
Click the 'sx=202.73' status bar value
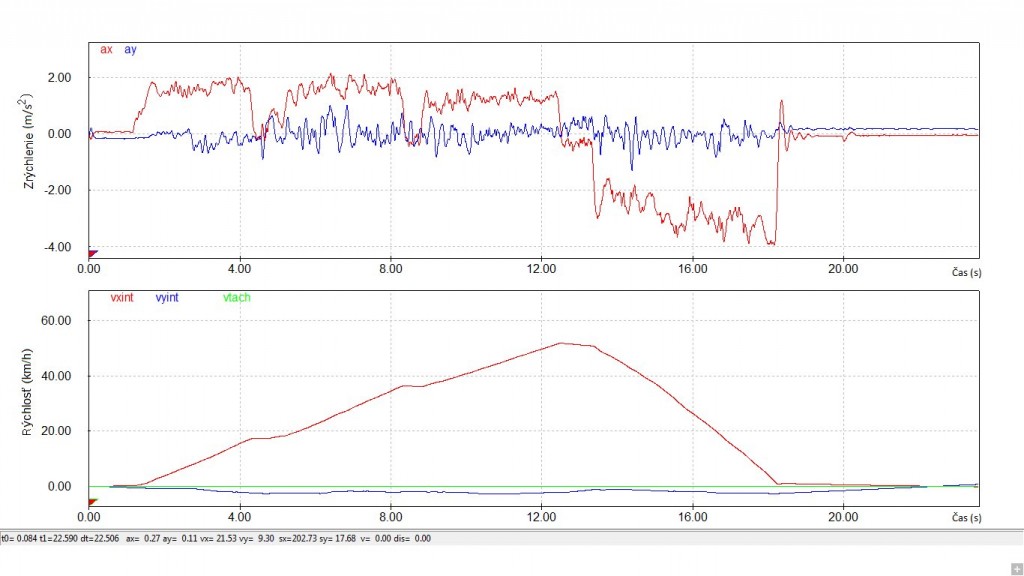(298, 539)
